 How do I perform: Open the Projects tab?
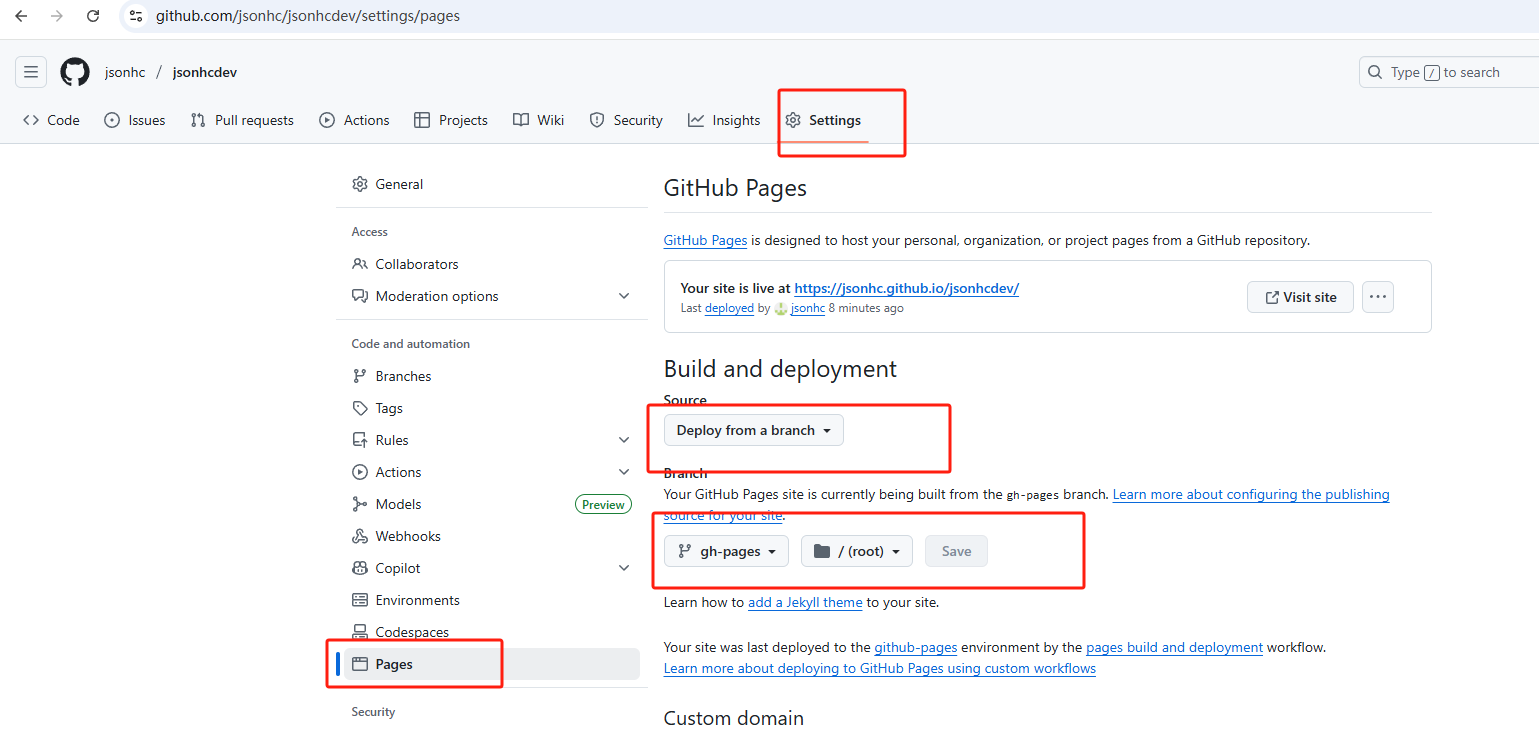pyautogui.click(x=451, y=120)
